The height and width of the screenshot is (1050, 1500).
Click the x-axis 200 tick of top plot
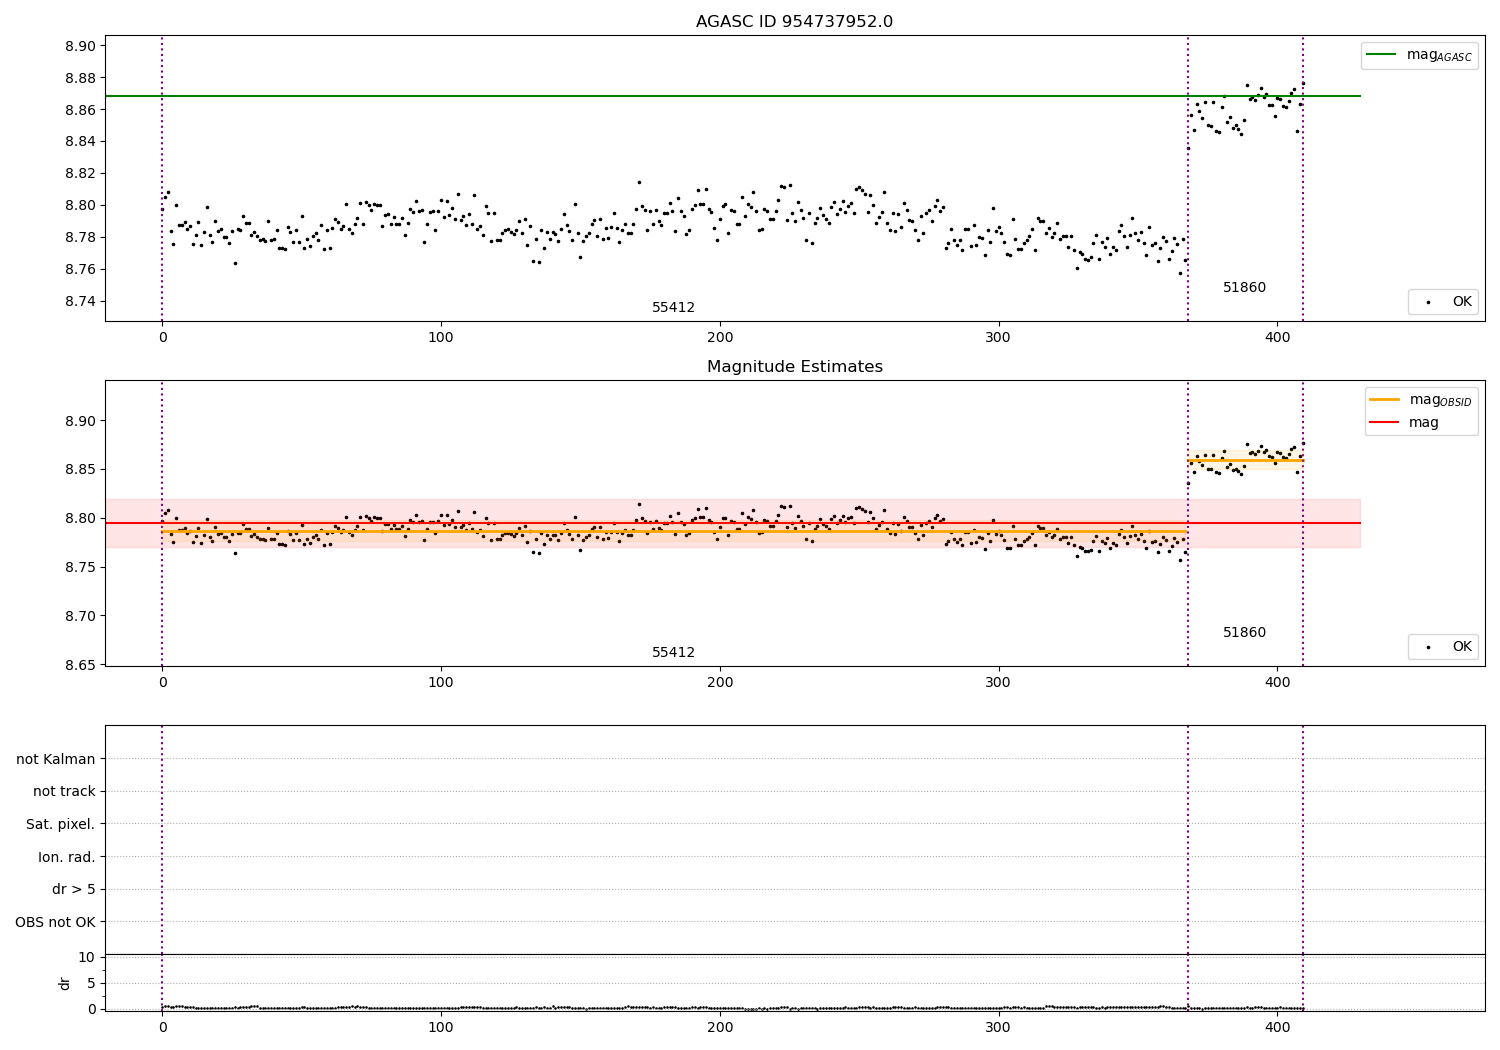coord(720,338)
